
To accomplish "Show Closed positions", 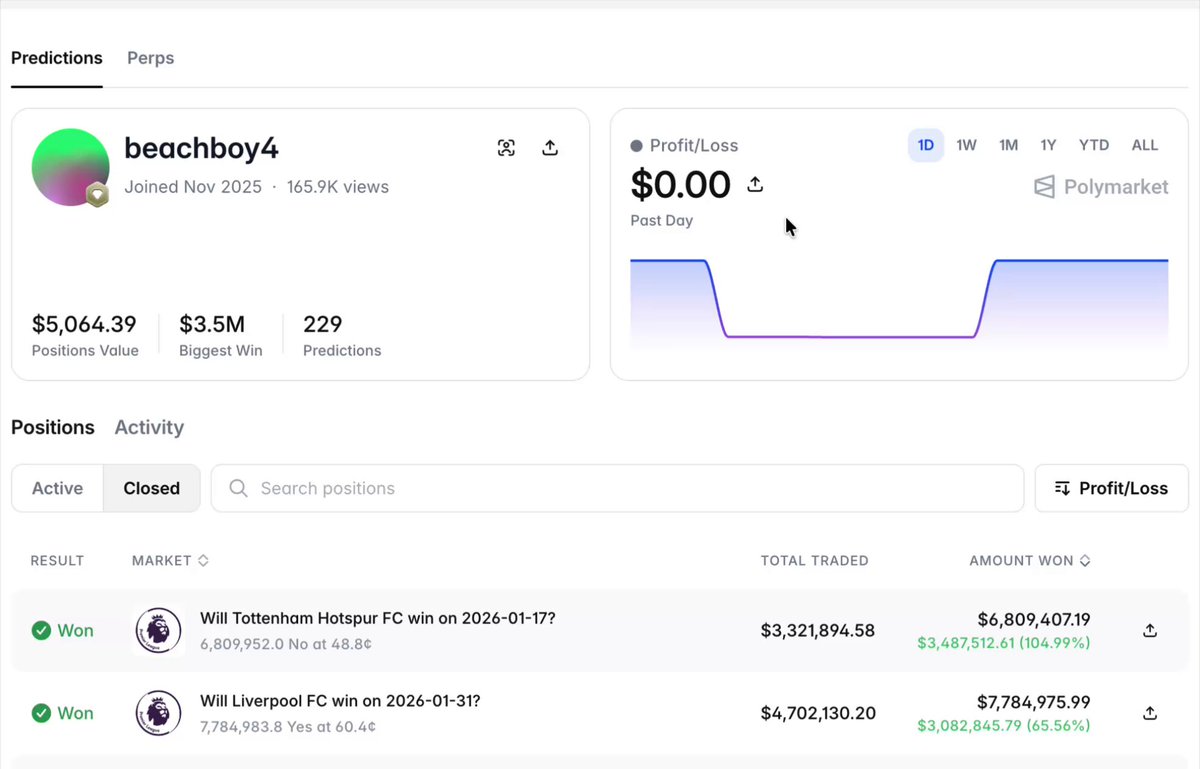I will tap(152, 488).
